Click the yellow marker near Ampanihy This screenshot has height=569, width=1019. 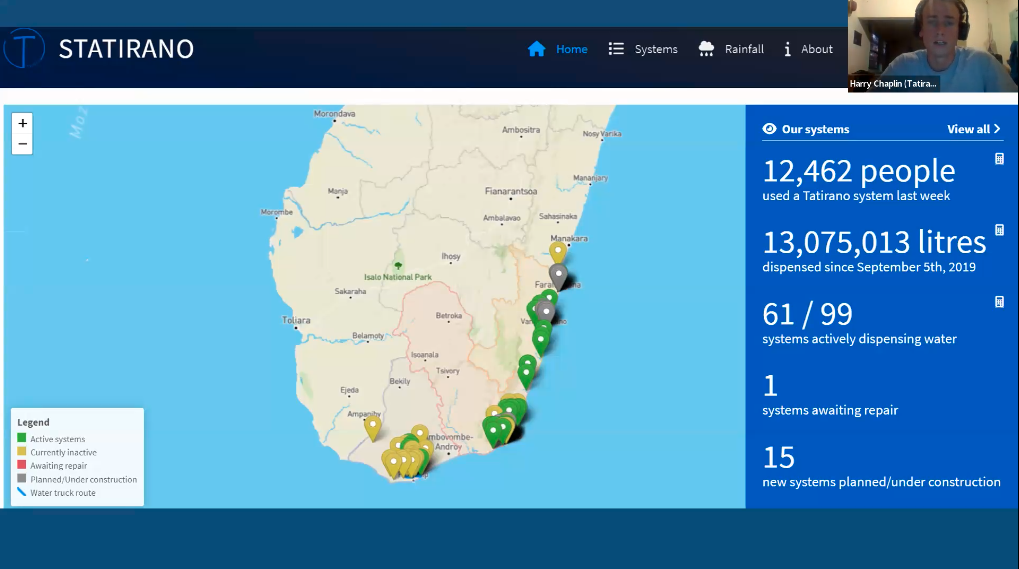coord(372,428)
